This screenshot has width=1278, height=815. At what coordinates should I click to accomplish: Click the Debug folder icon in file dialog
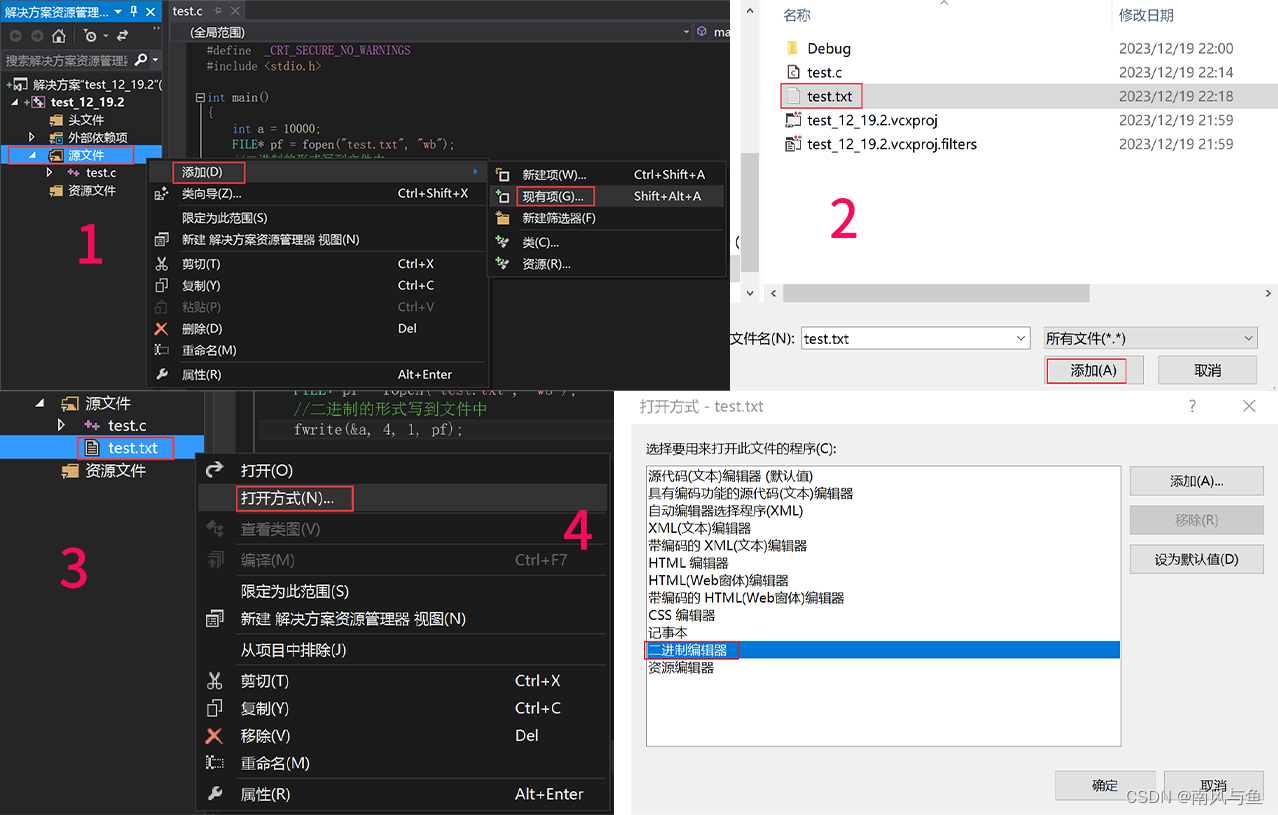pyautogui.click(x=792, y=48)
